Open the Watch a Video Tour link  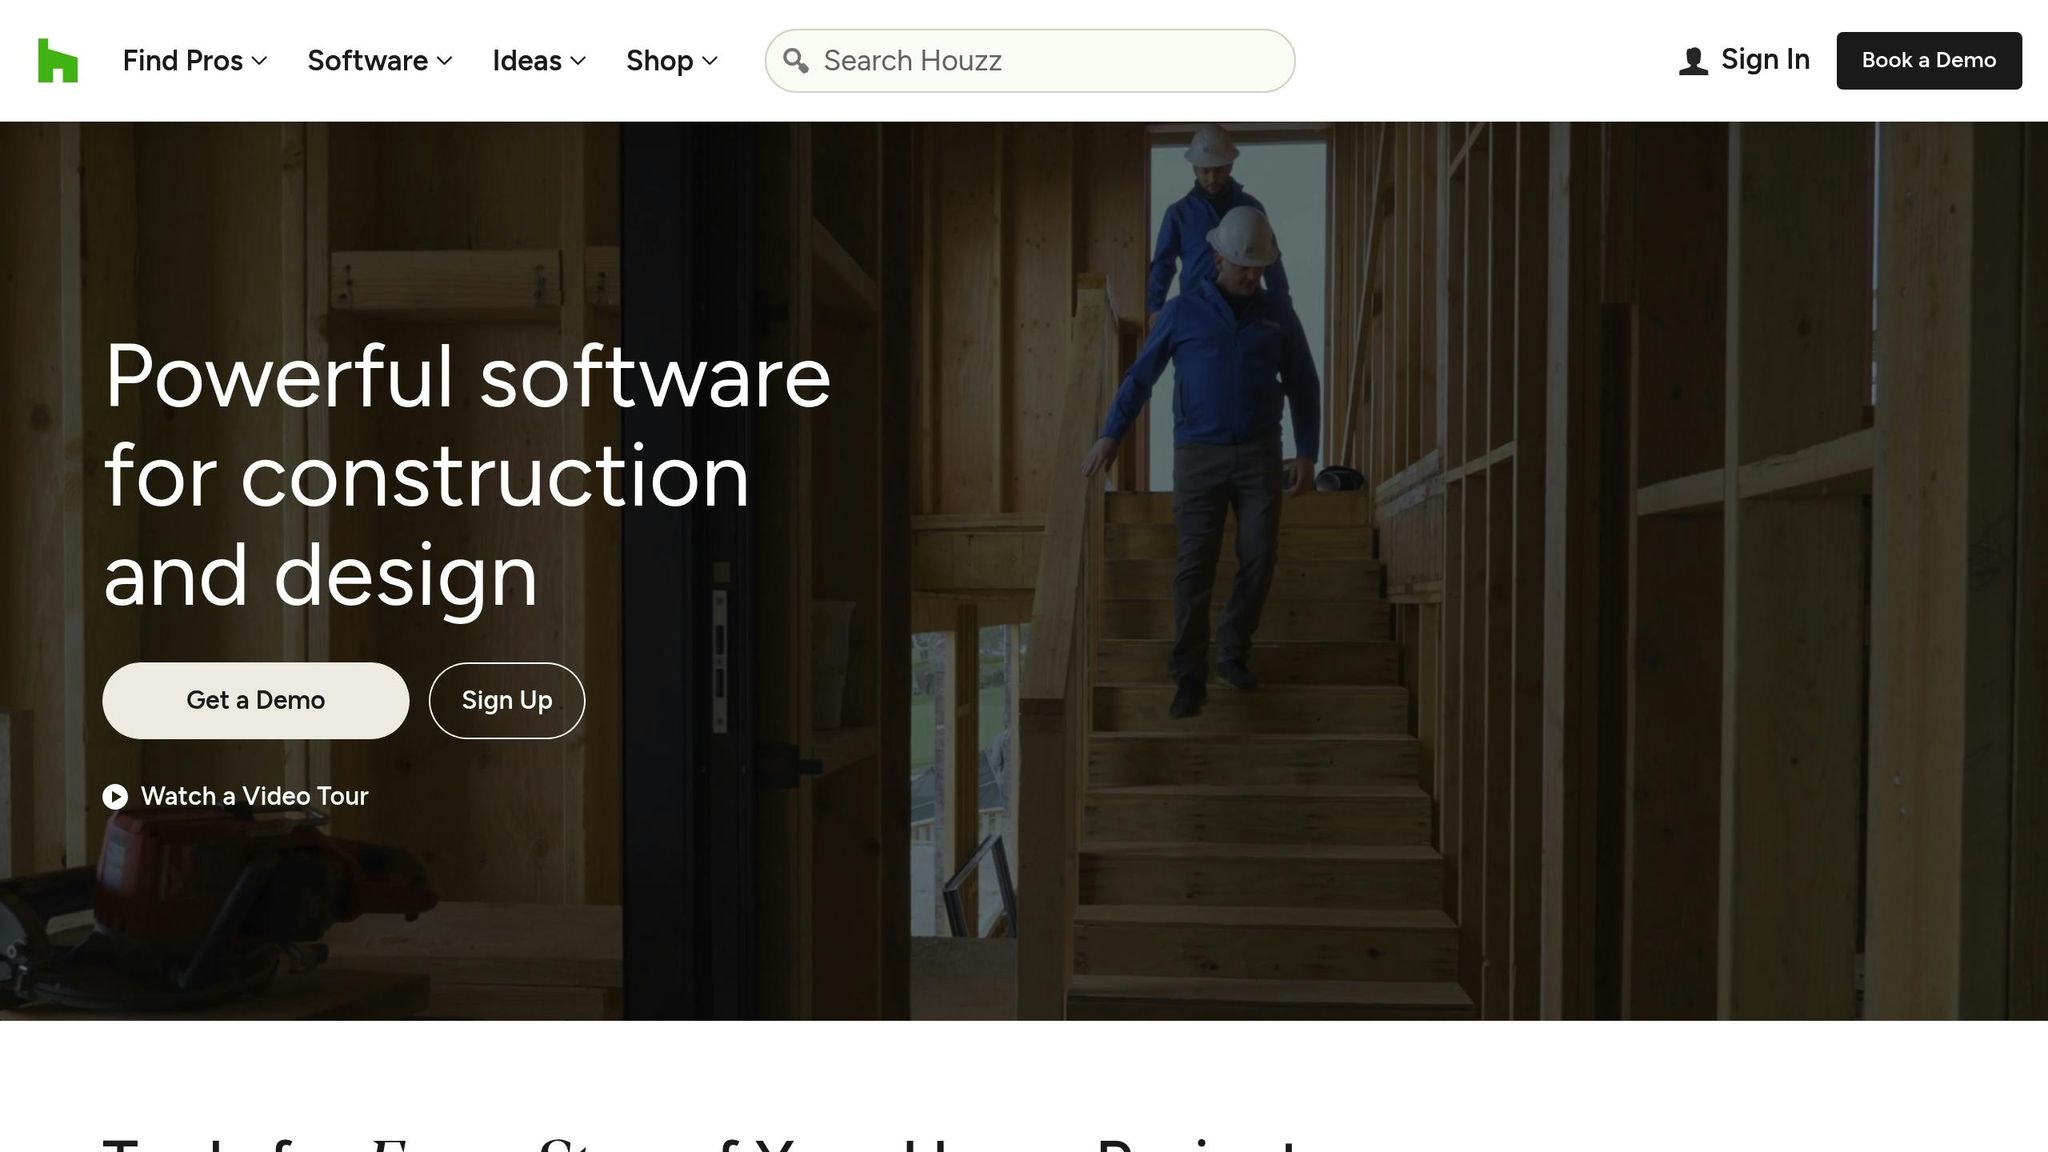click(x=256, y=796)
